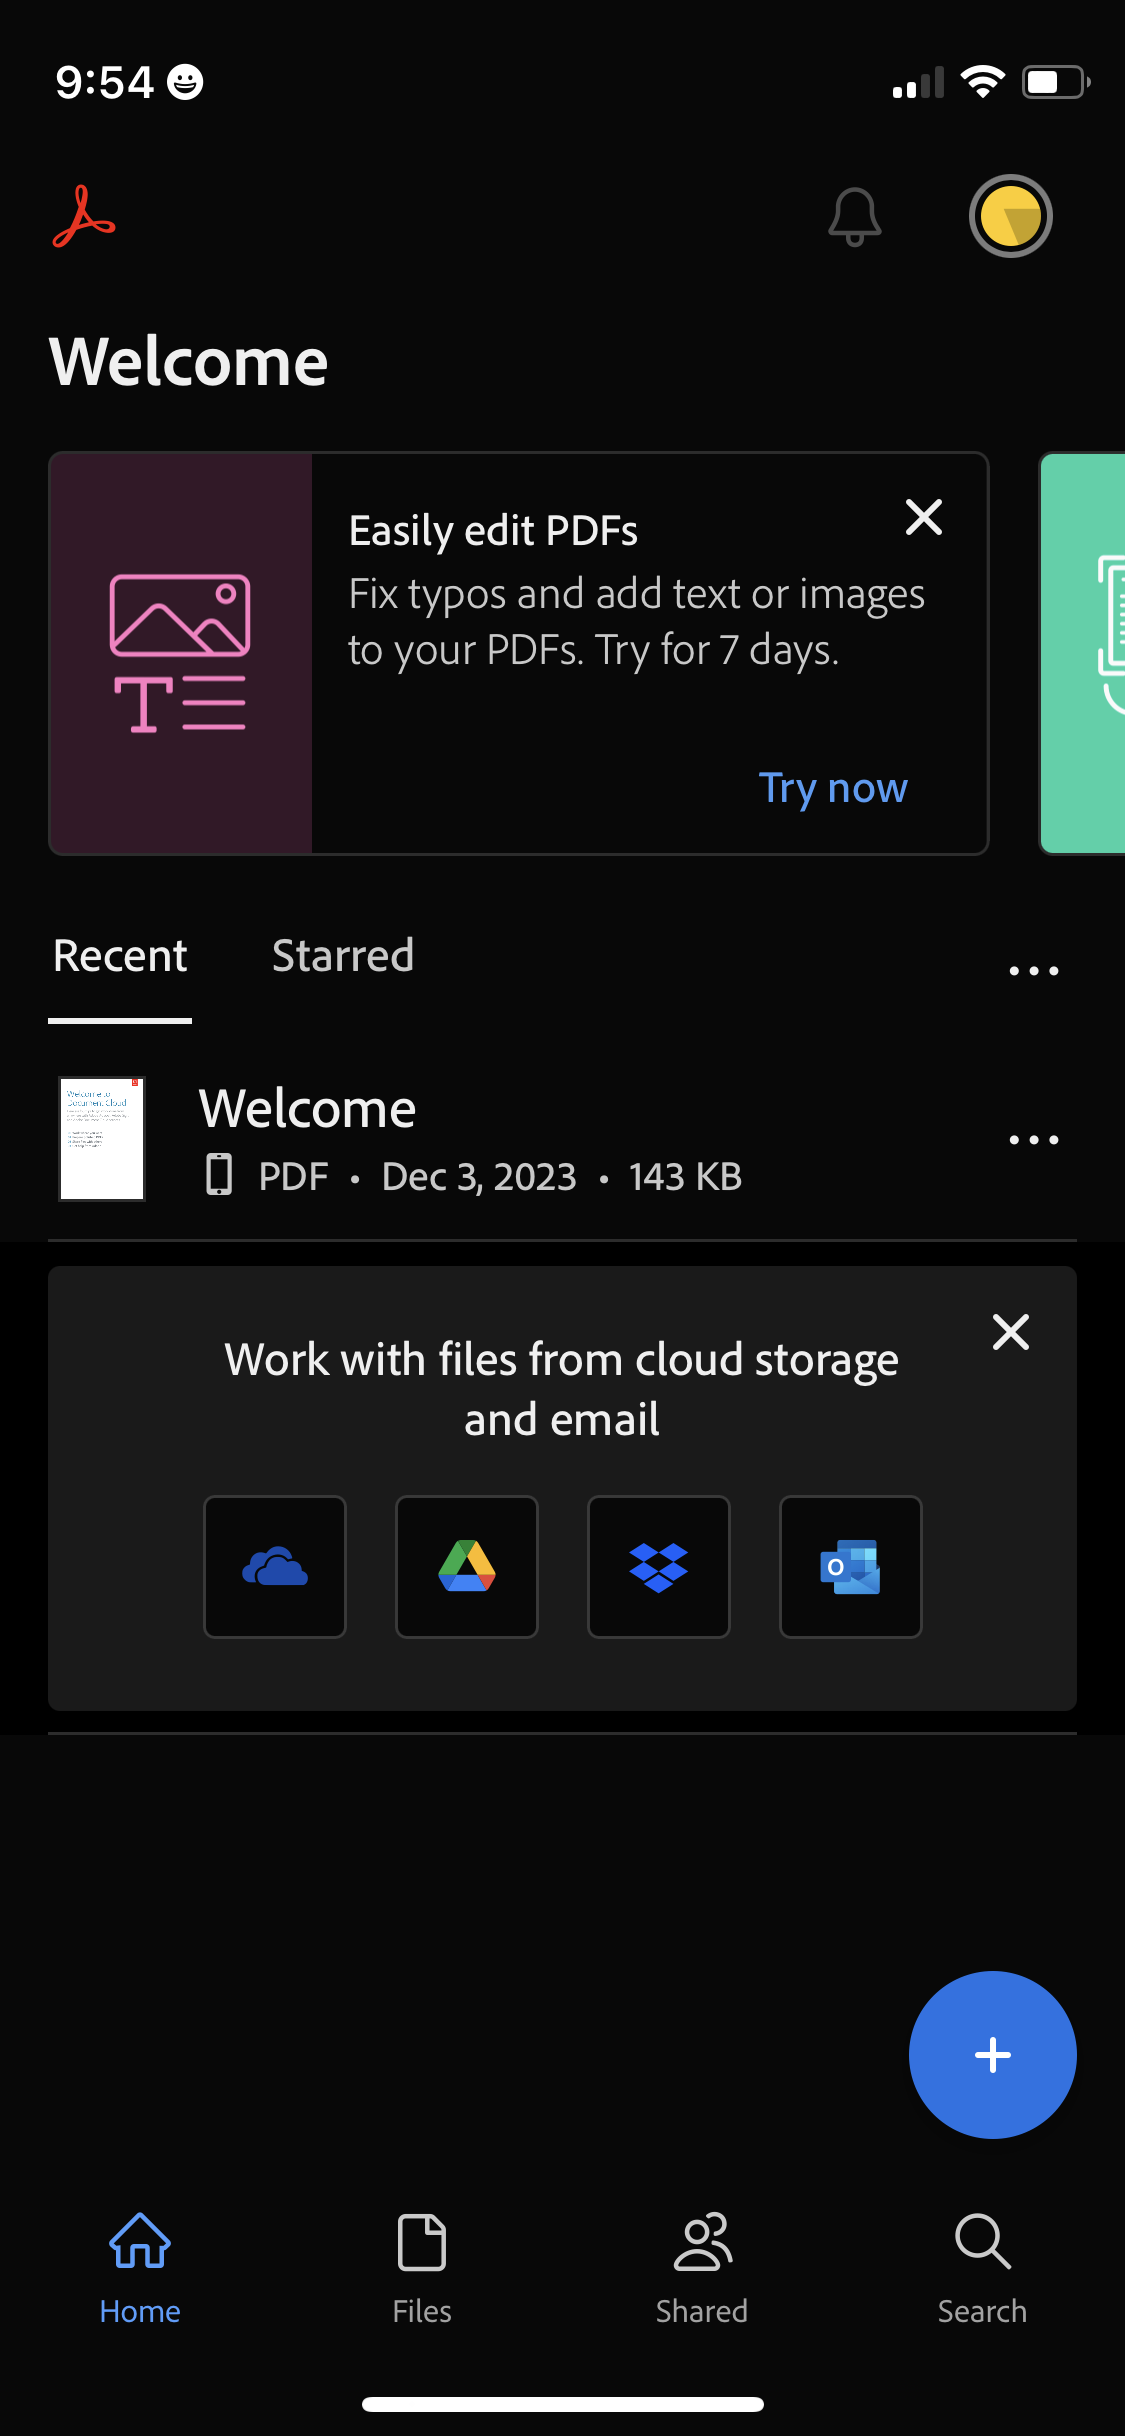Add files from Outlook email
This screenshot has width=1125, height=2436.
[x=850, y=1566]
